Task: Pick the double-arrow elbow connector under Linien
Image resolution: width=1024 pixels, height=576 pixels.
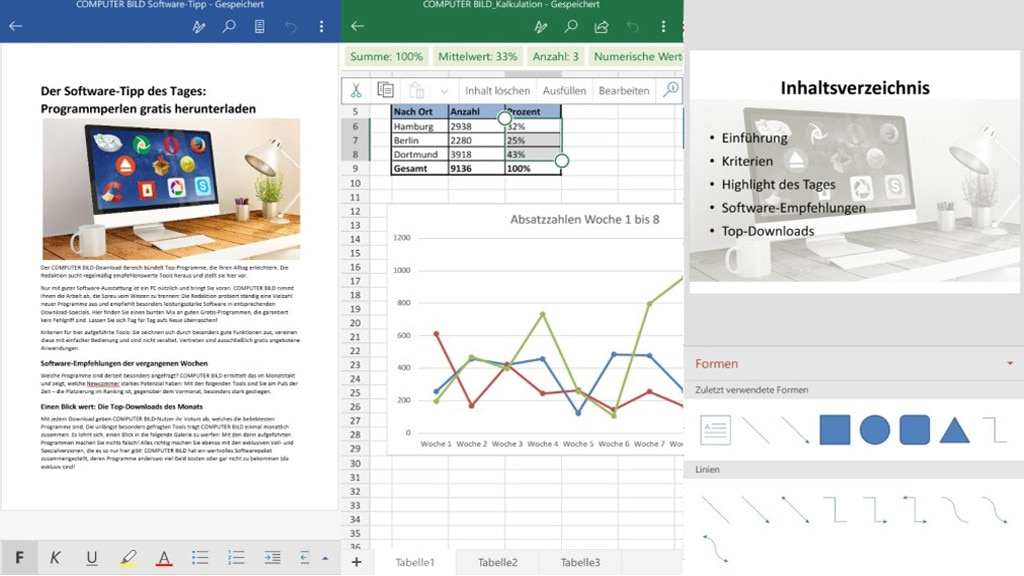Action: 915,509
